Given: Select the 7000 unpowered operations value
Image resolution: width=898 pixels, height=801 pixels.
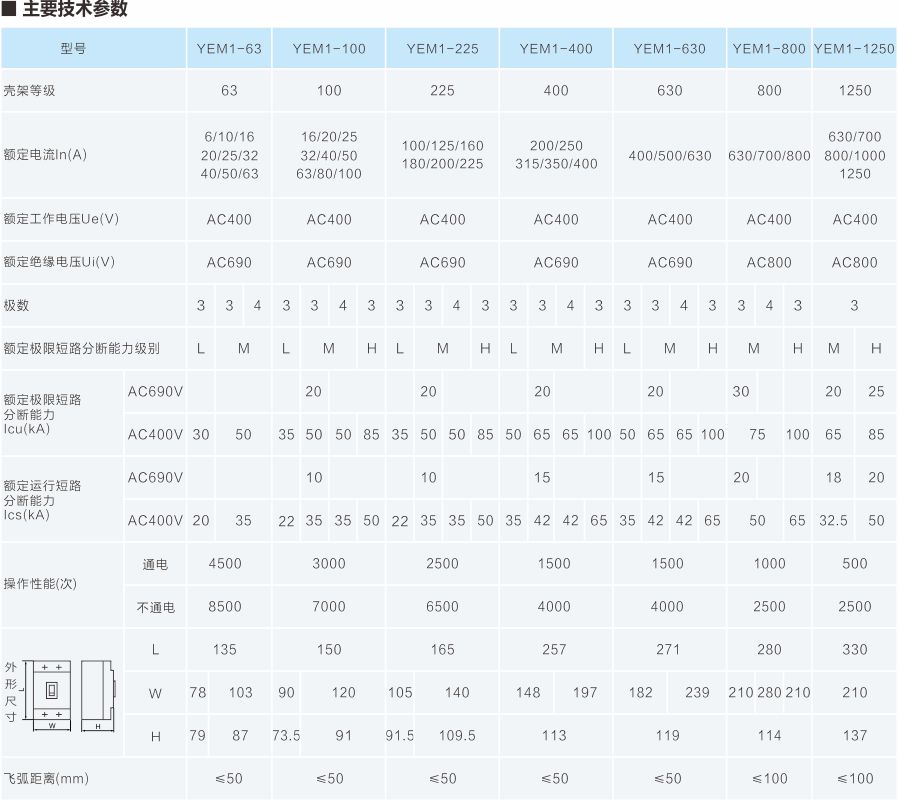Looking at the screenshot, I should point(329,606).
